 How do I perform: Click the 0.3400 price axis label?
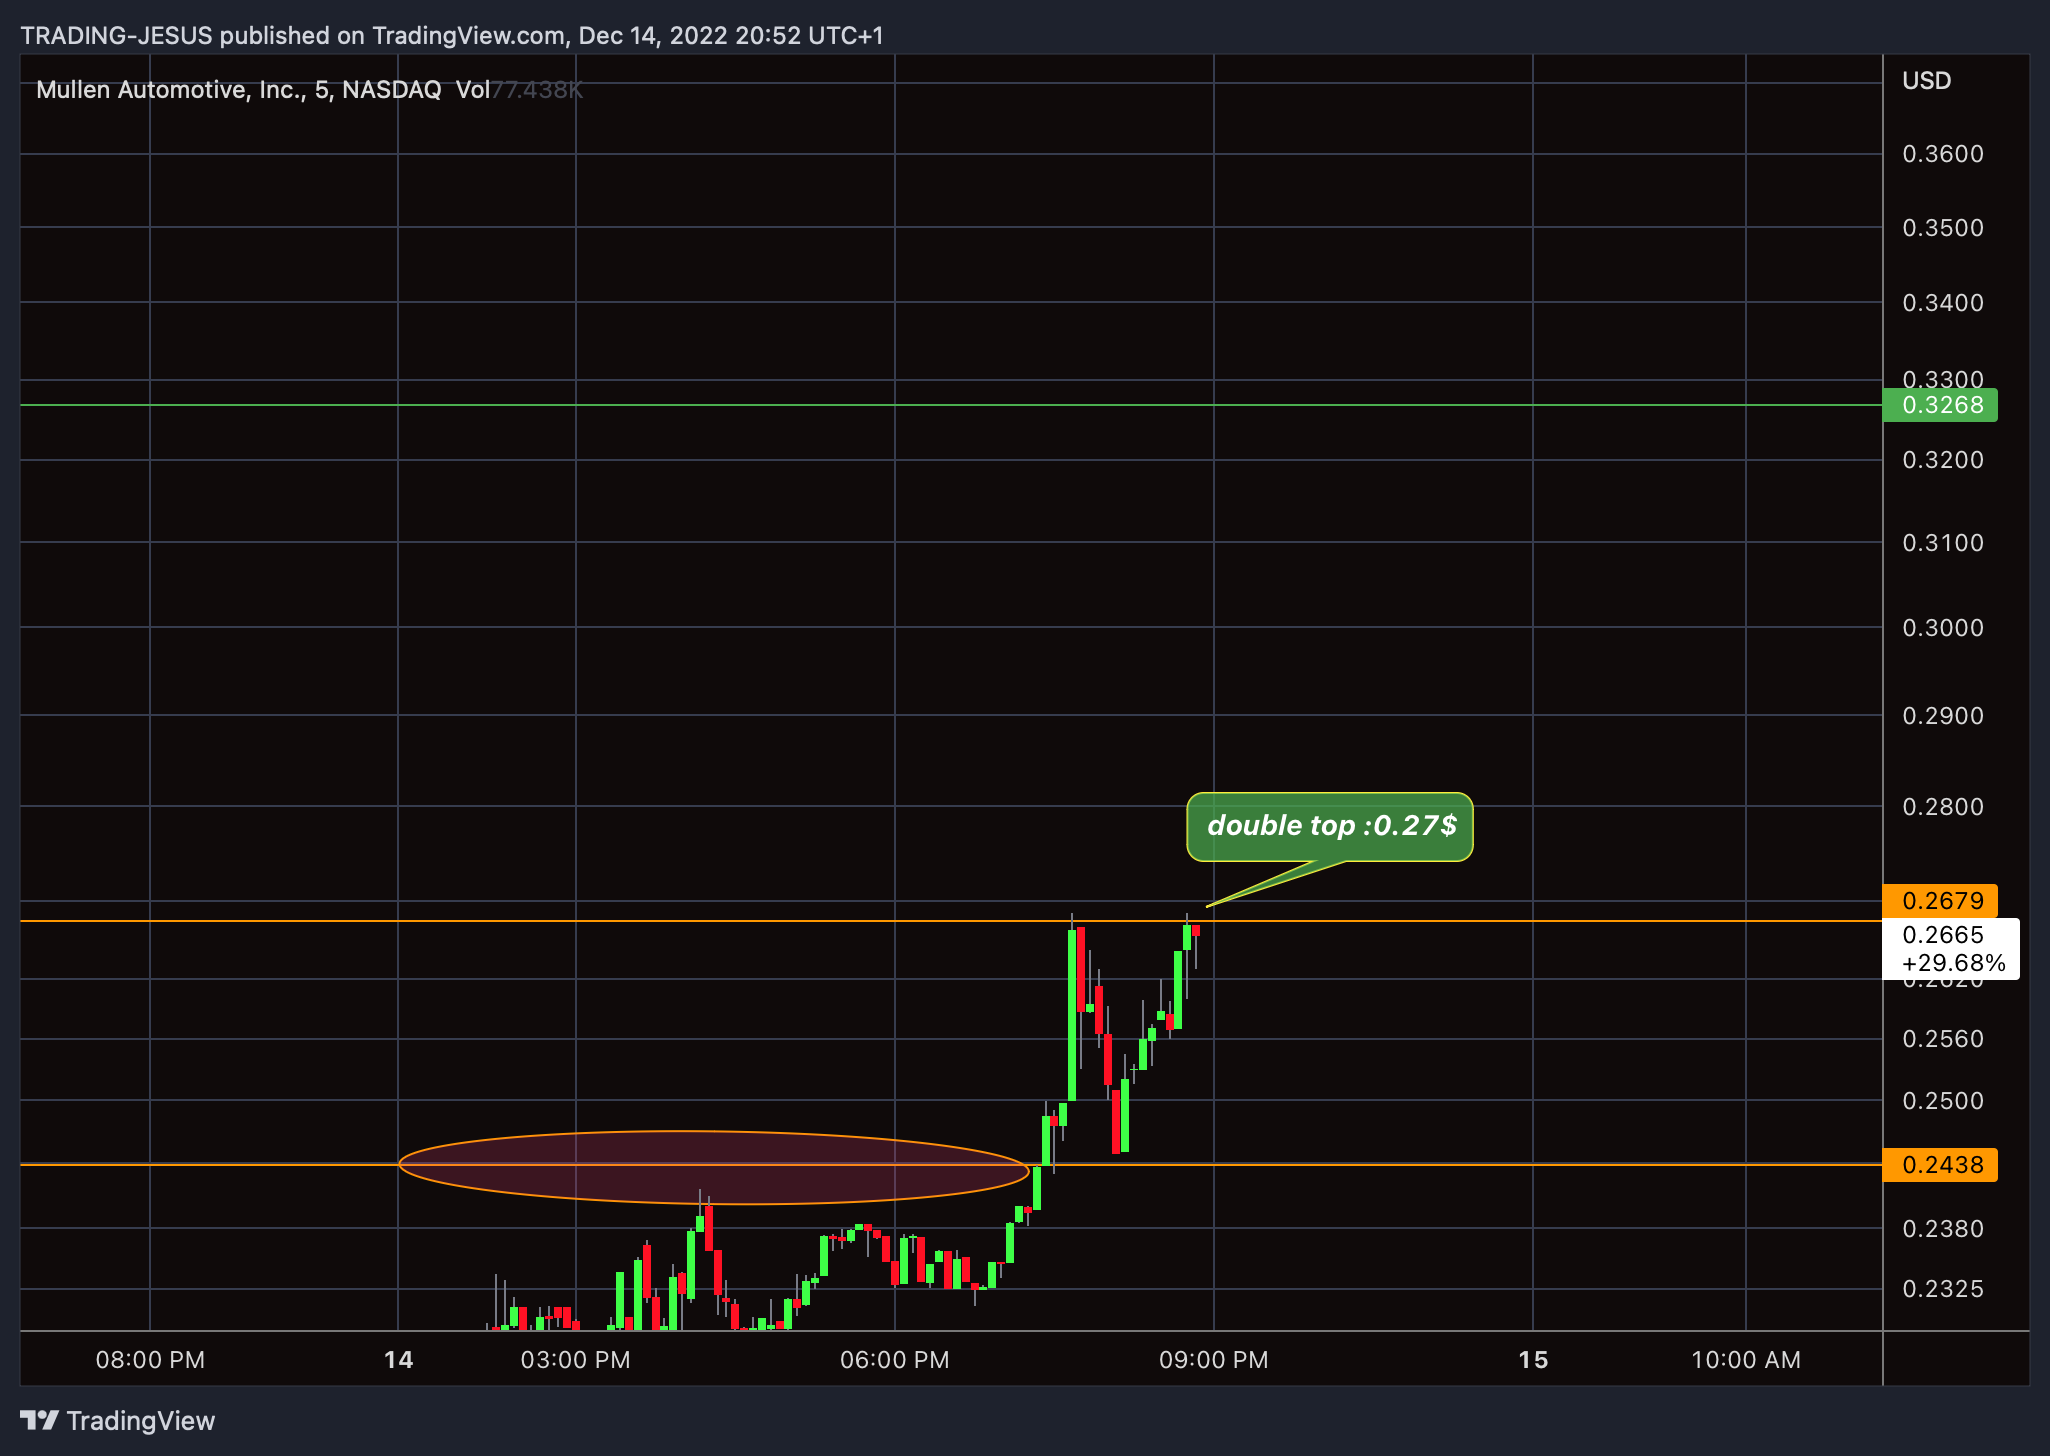1943,303
